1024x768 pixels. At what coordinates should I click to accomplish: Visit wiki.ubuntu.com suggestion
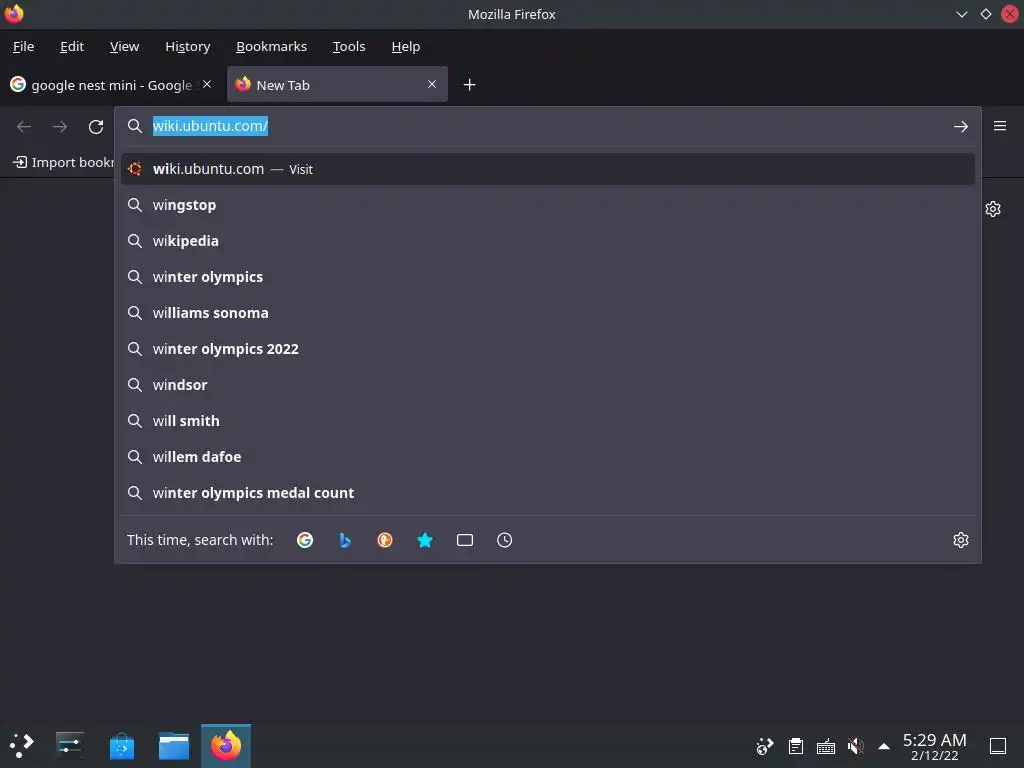pos(547,169)
